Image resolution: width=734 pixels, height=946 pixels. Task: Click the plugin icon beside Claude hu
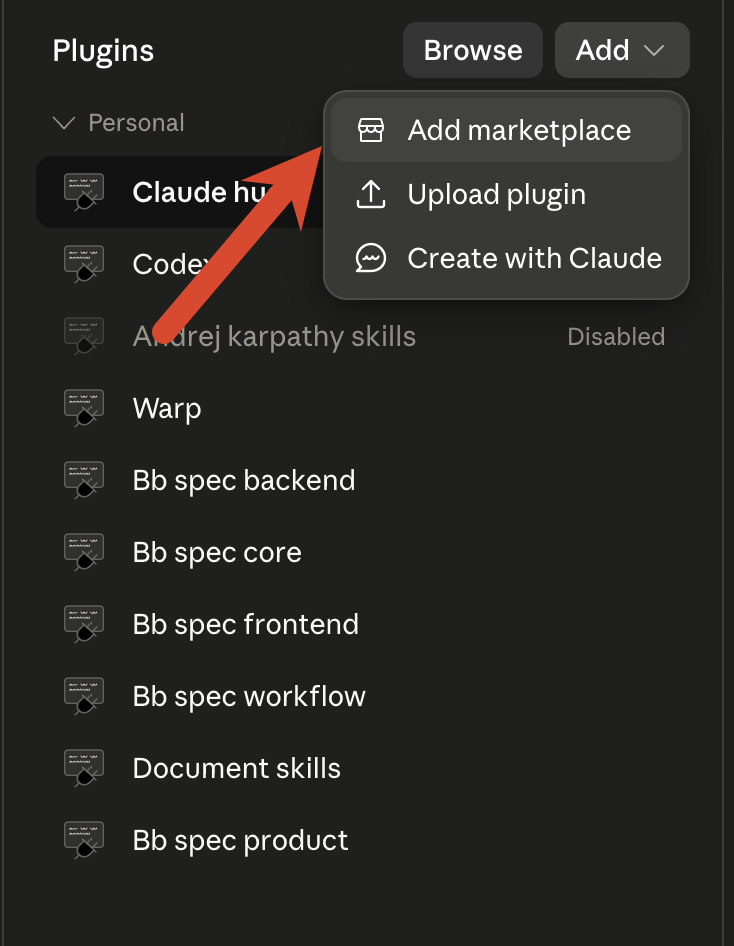click(x=84, y=192)
